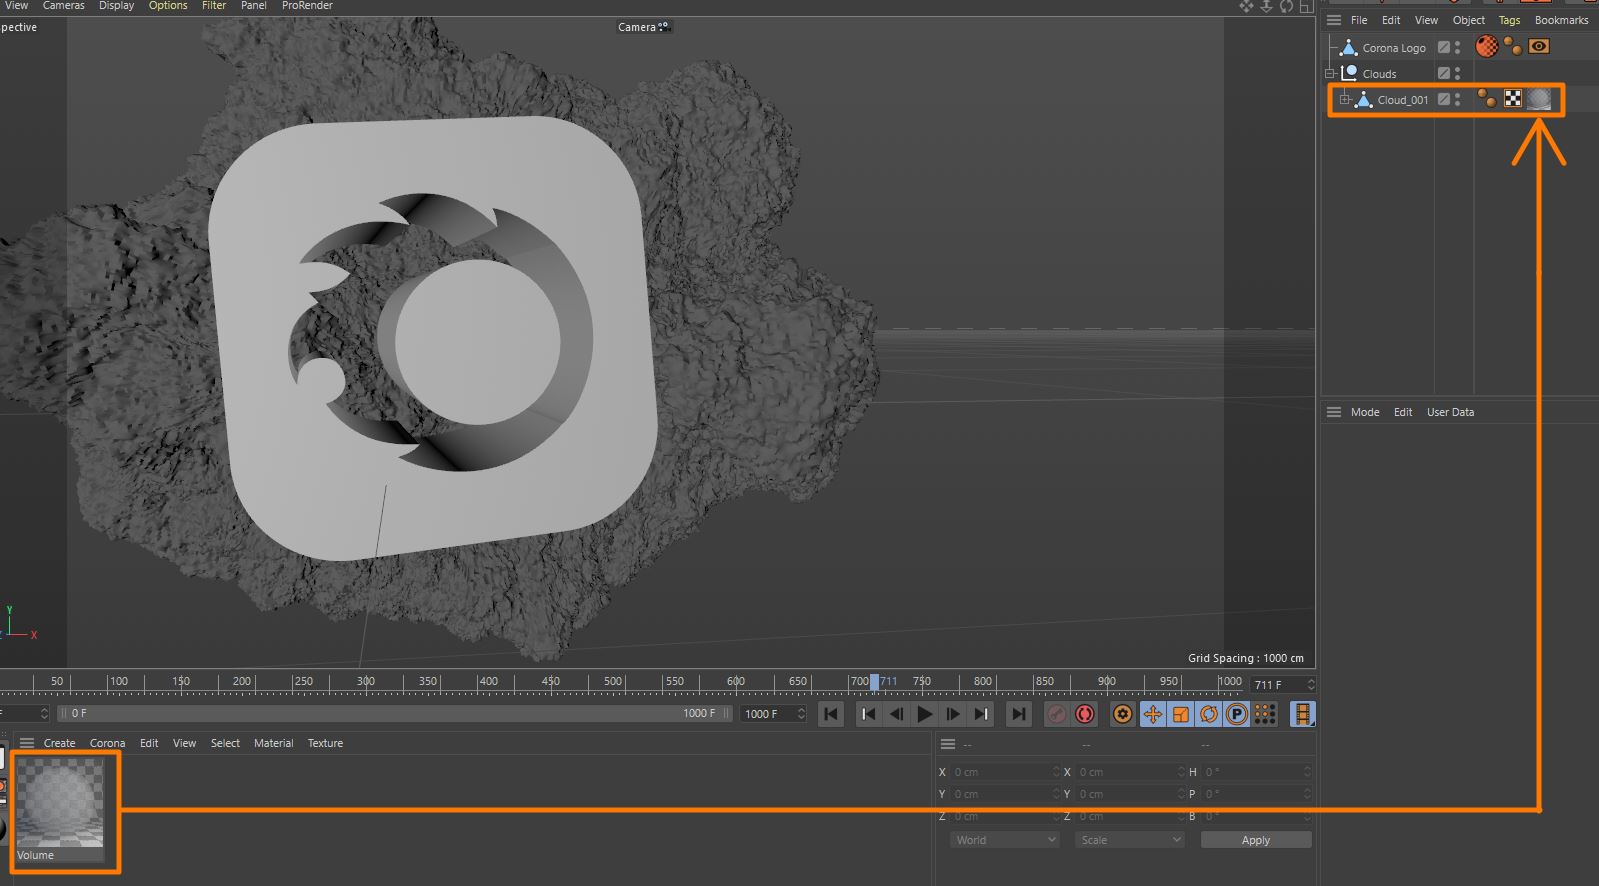
Task: Go to the end of the animation
Action: coord(1018,714)
